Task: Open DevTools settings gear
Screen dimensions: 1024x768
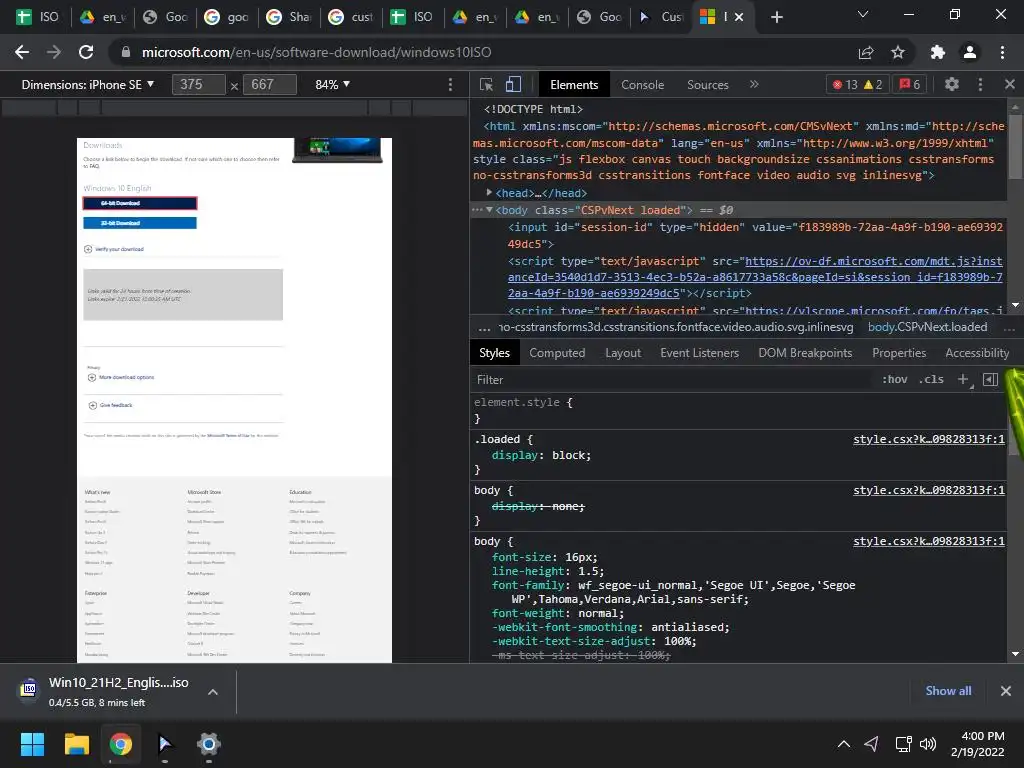Action: 952,84
